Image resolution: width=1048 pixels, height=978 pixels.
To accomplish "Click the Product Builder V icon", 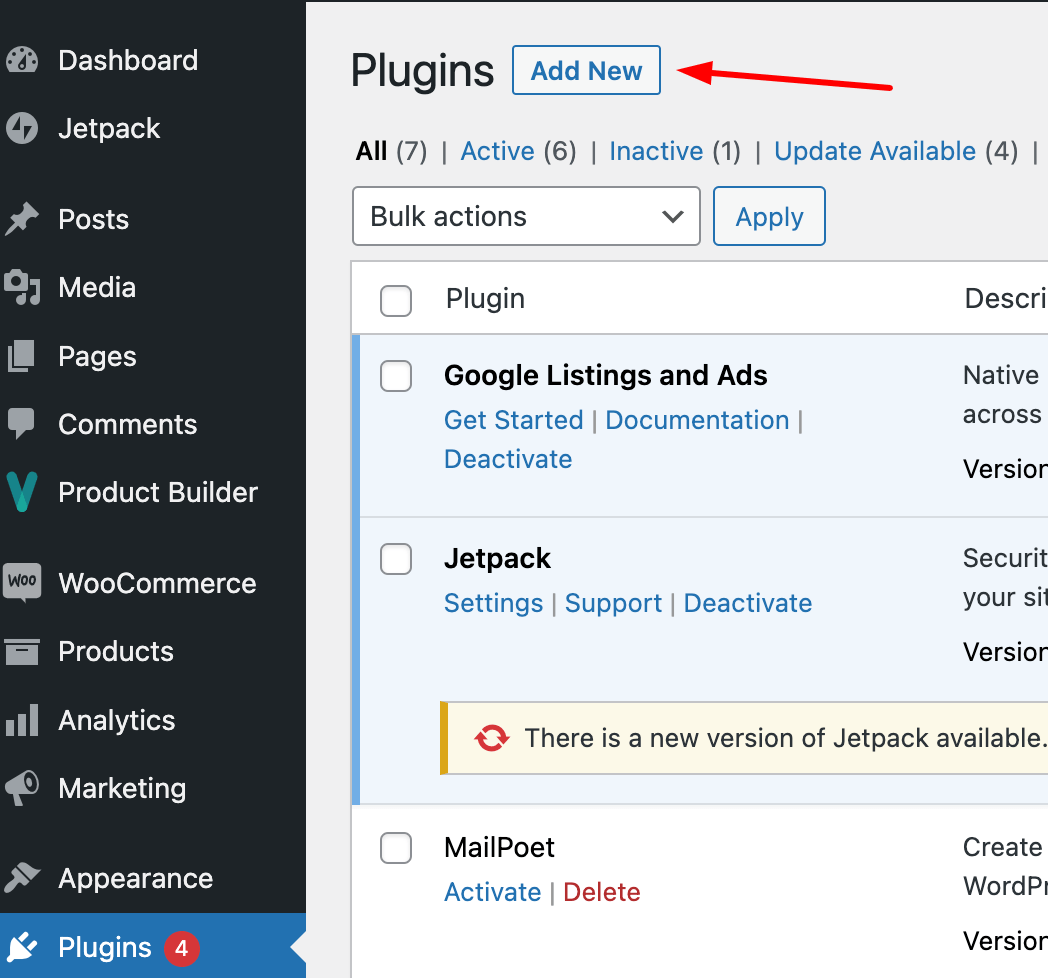I will coord(21,492).
